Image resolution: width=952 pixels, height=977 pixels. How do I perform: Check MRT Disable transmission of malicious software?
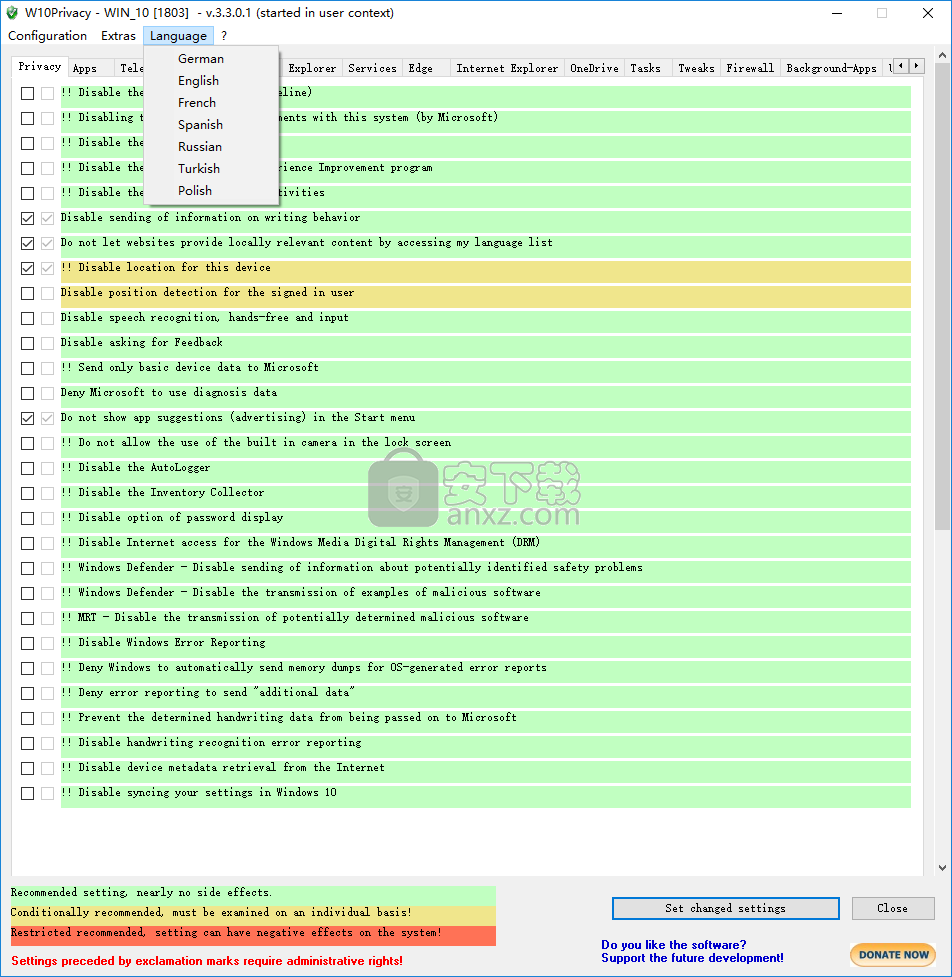27,618
